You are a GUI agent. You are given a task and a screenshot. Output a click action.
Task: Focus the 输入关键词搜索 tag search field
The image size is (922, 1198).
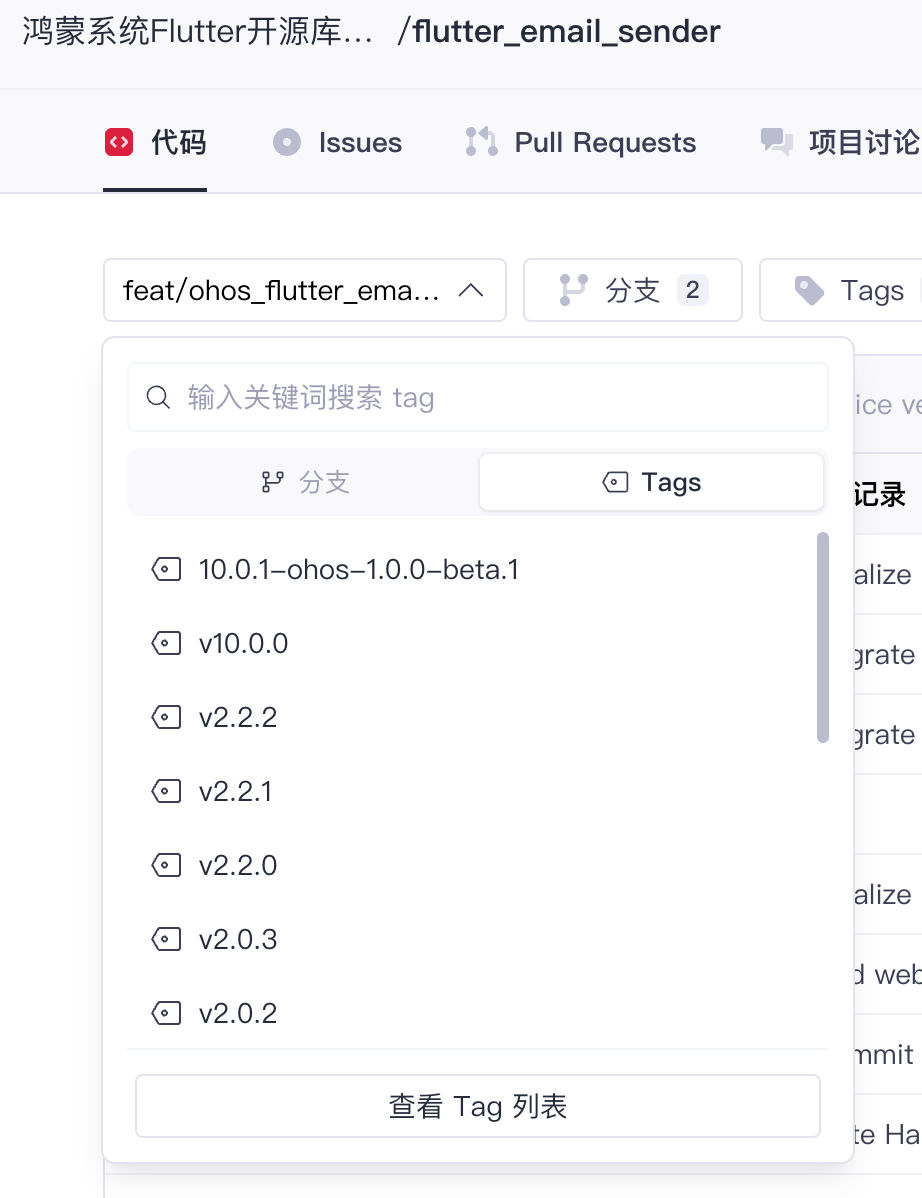click(478, 397)
